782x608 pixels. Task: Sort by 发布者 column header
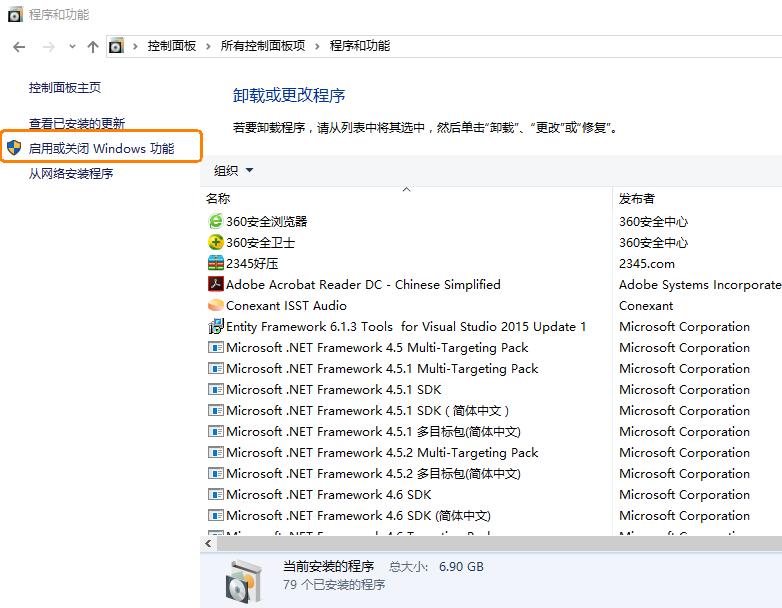click(636, 199)
